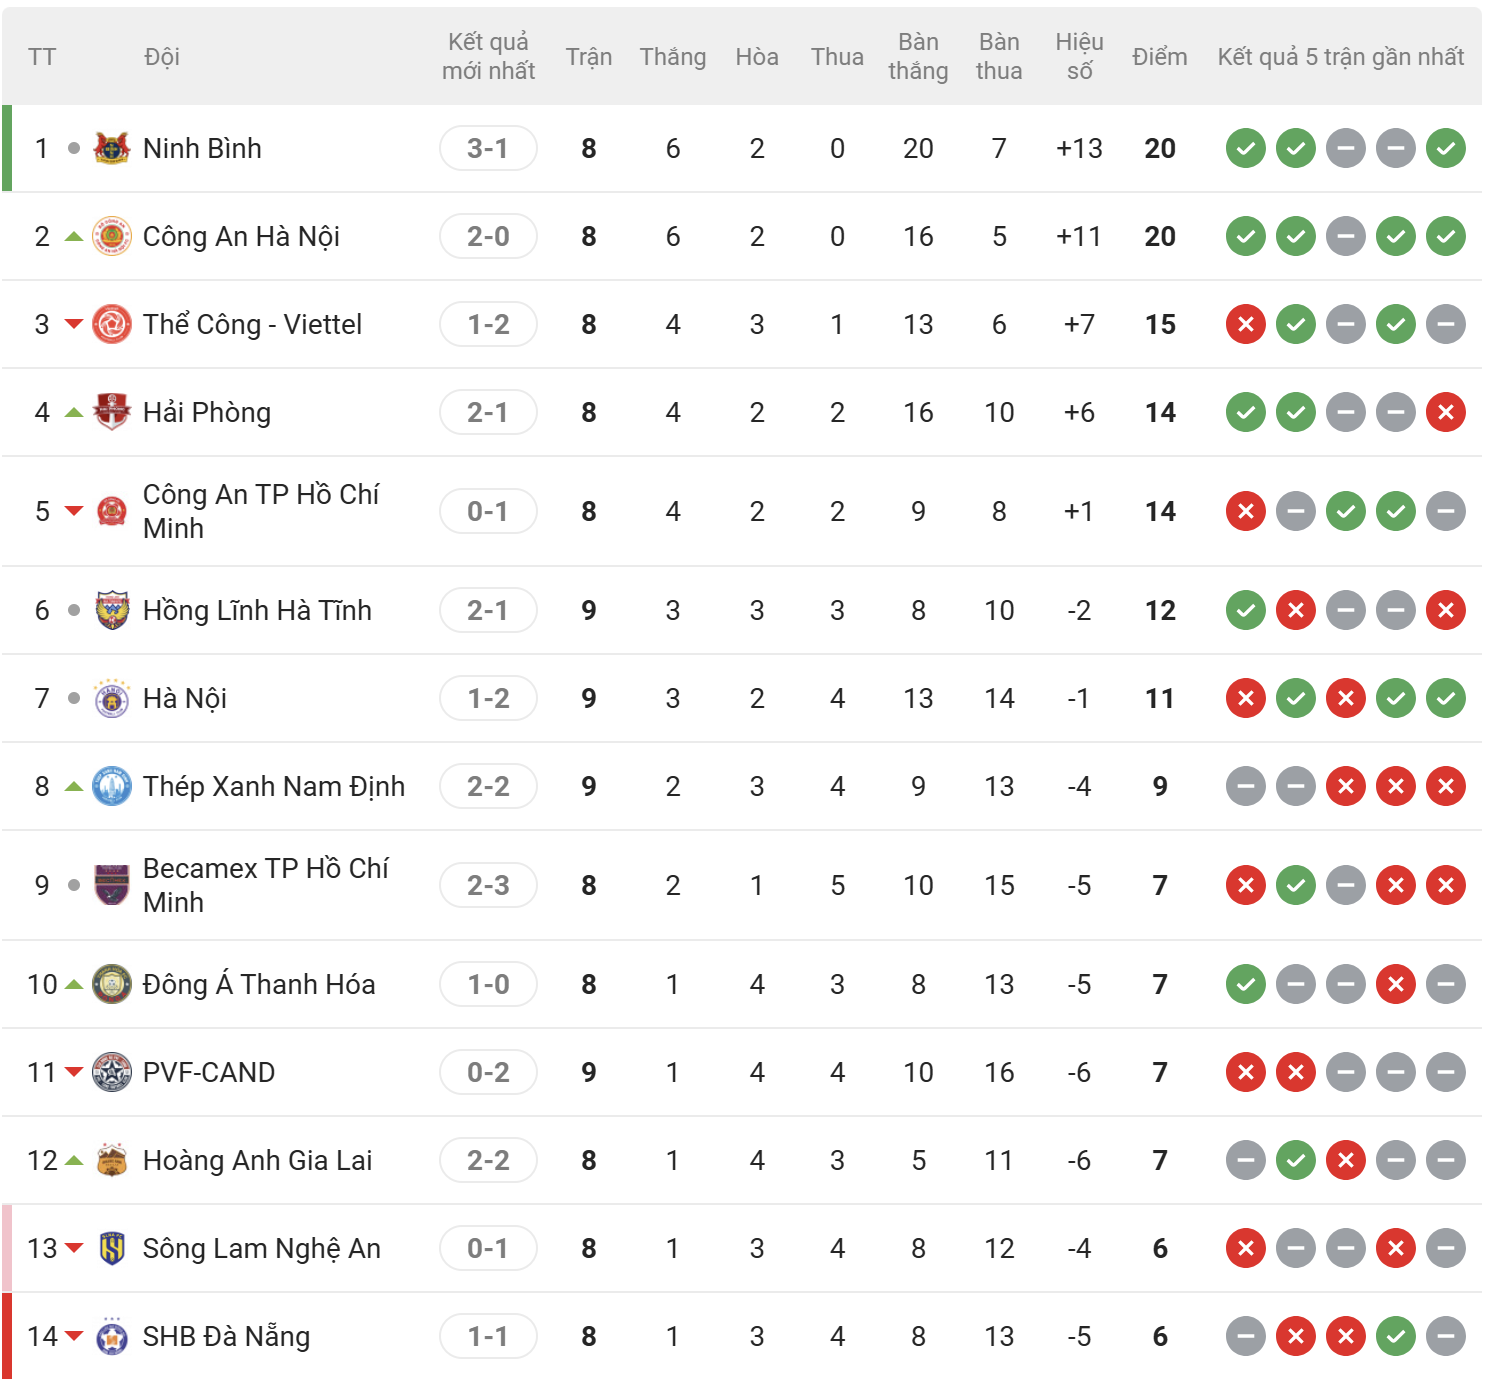
Task: Click the Công An TP Hồ Chí Minh team name
Action: pyautogui.click(x=261, y=511)
